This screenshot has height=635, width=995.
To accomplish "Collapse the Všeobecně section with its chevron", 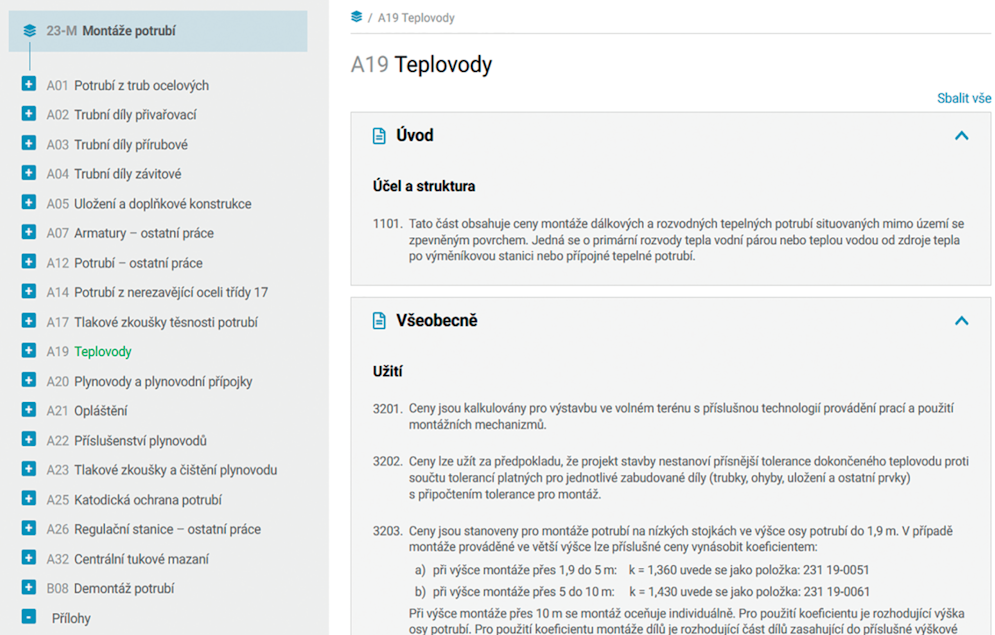I will [x=961, y=321].
